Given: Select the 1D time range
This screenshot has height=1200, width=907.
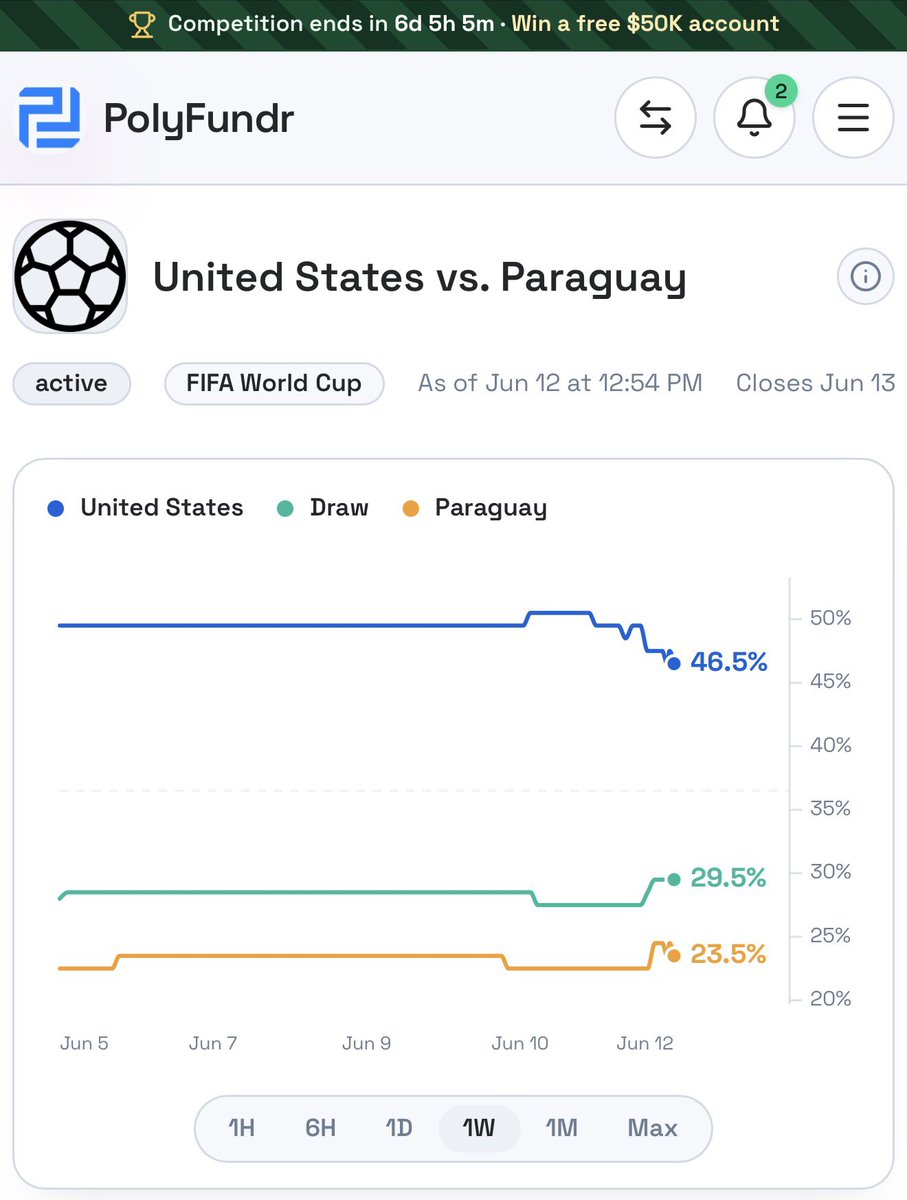Looking at the screenshot, I should tap(399, 1128).
